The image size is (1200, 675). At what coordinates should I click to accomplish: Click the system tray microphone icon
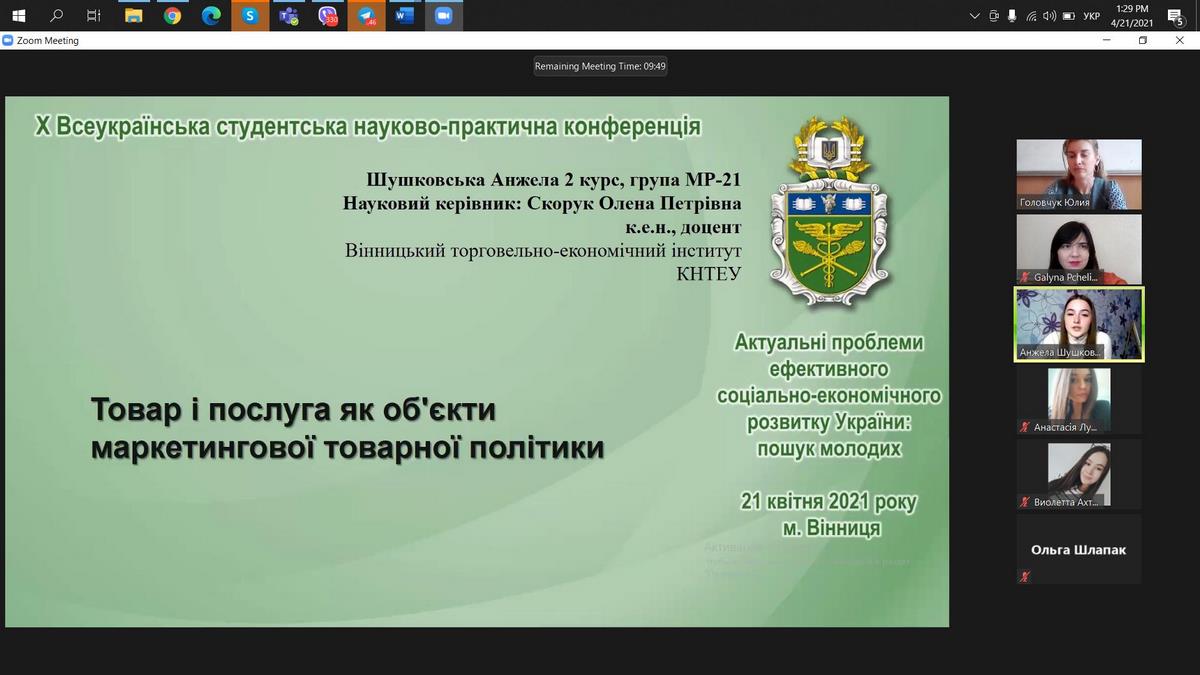click(1012, 16)
